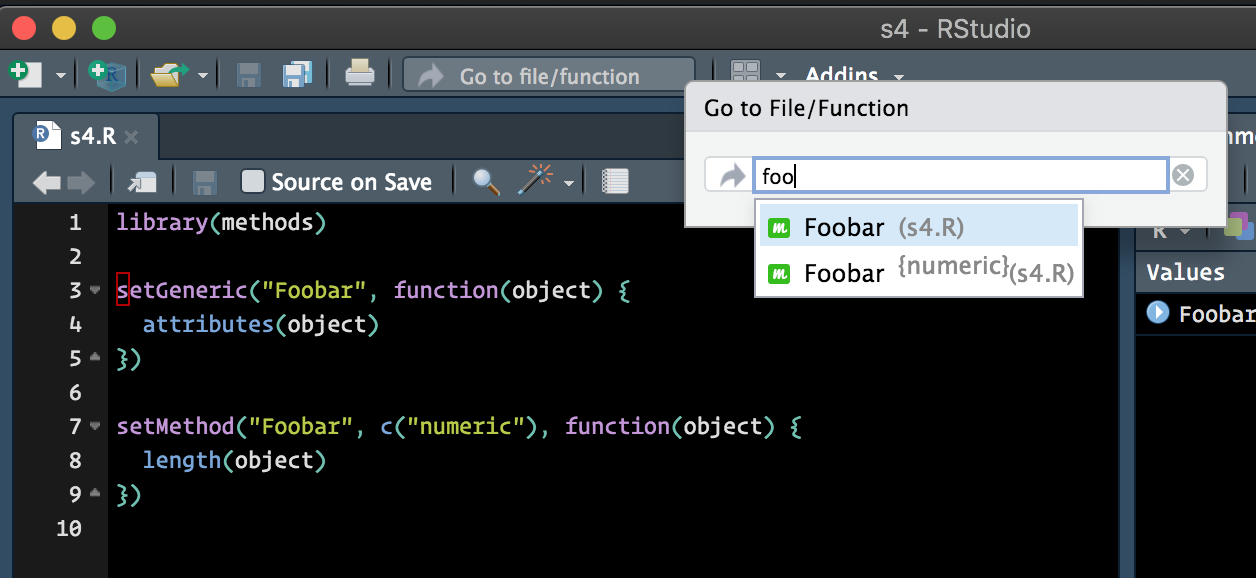The height and width of the screenshot is (578, 1256).
Task: Save all open documents
Action: [x=296, y=75]
